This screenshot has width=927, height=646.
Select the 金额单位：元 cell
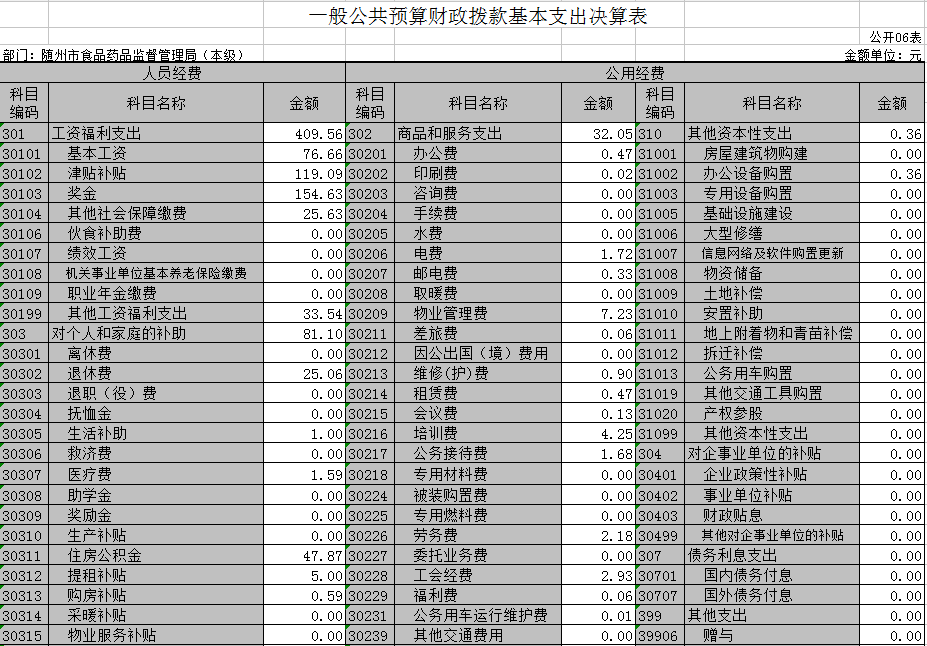[883, 55]
